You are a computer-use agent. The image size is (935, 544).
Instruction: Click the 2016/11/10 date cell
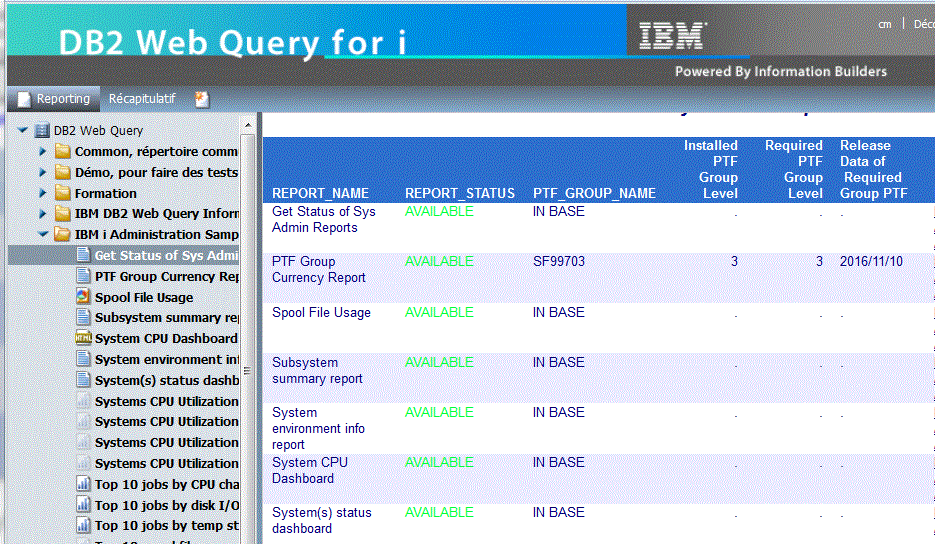click(x=871, y=261)
